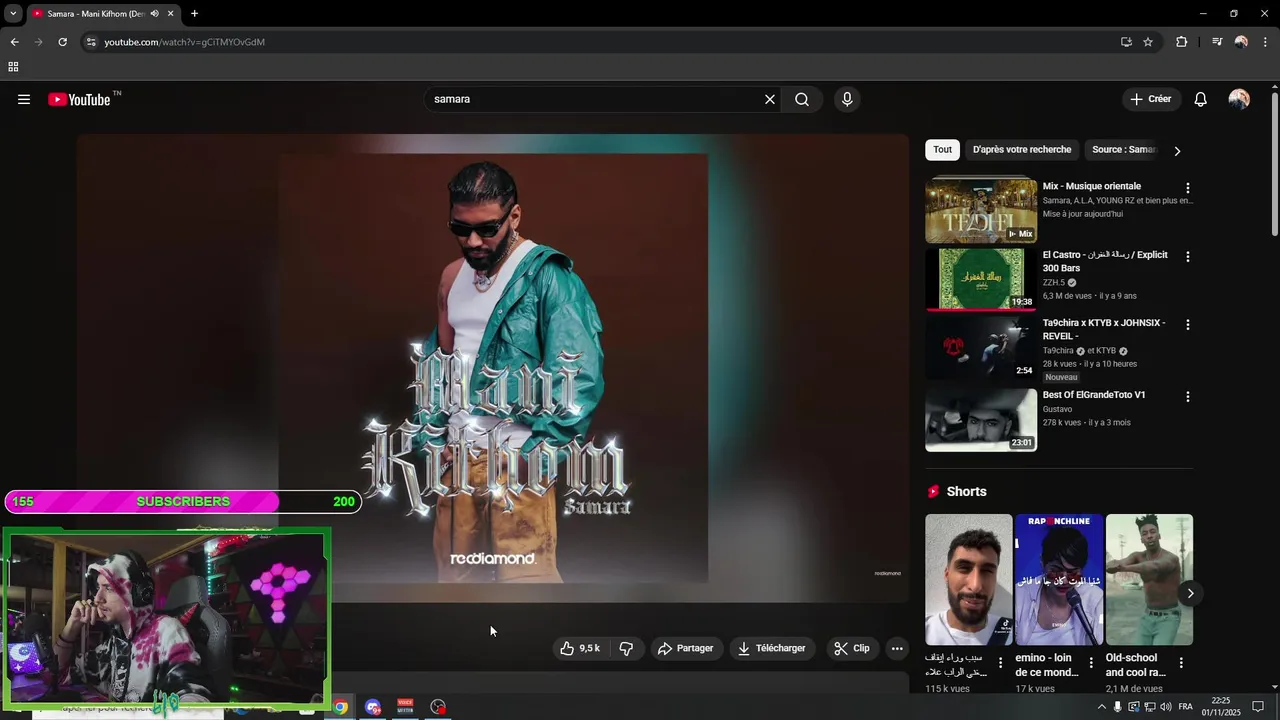Show hidden system tray icons arrow
Image resolution: width=1280 pixels, height=720 pixels.
[1102, 707]
